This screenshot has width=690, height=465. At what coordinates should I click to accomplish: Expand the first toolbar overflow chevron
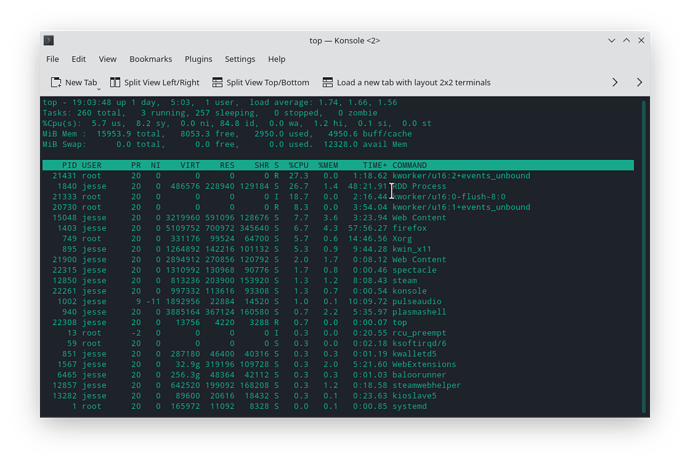[x=615, y=82]
